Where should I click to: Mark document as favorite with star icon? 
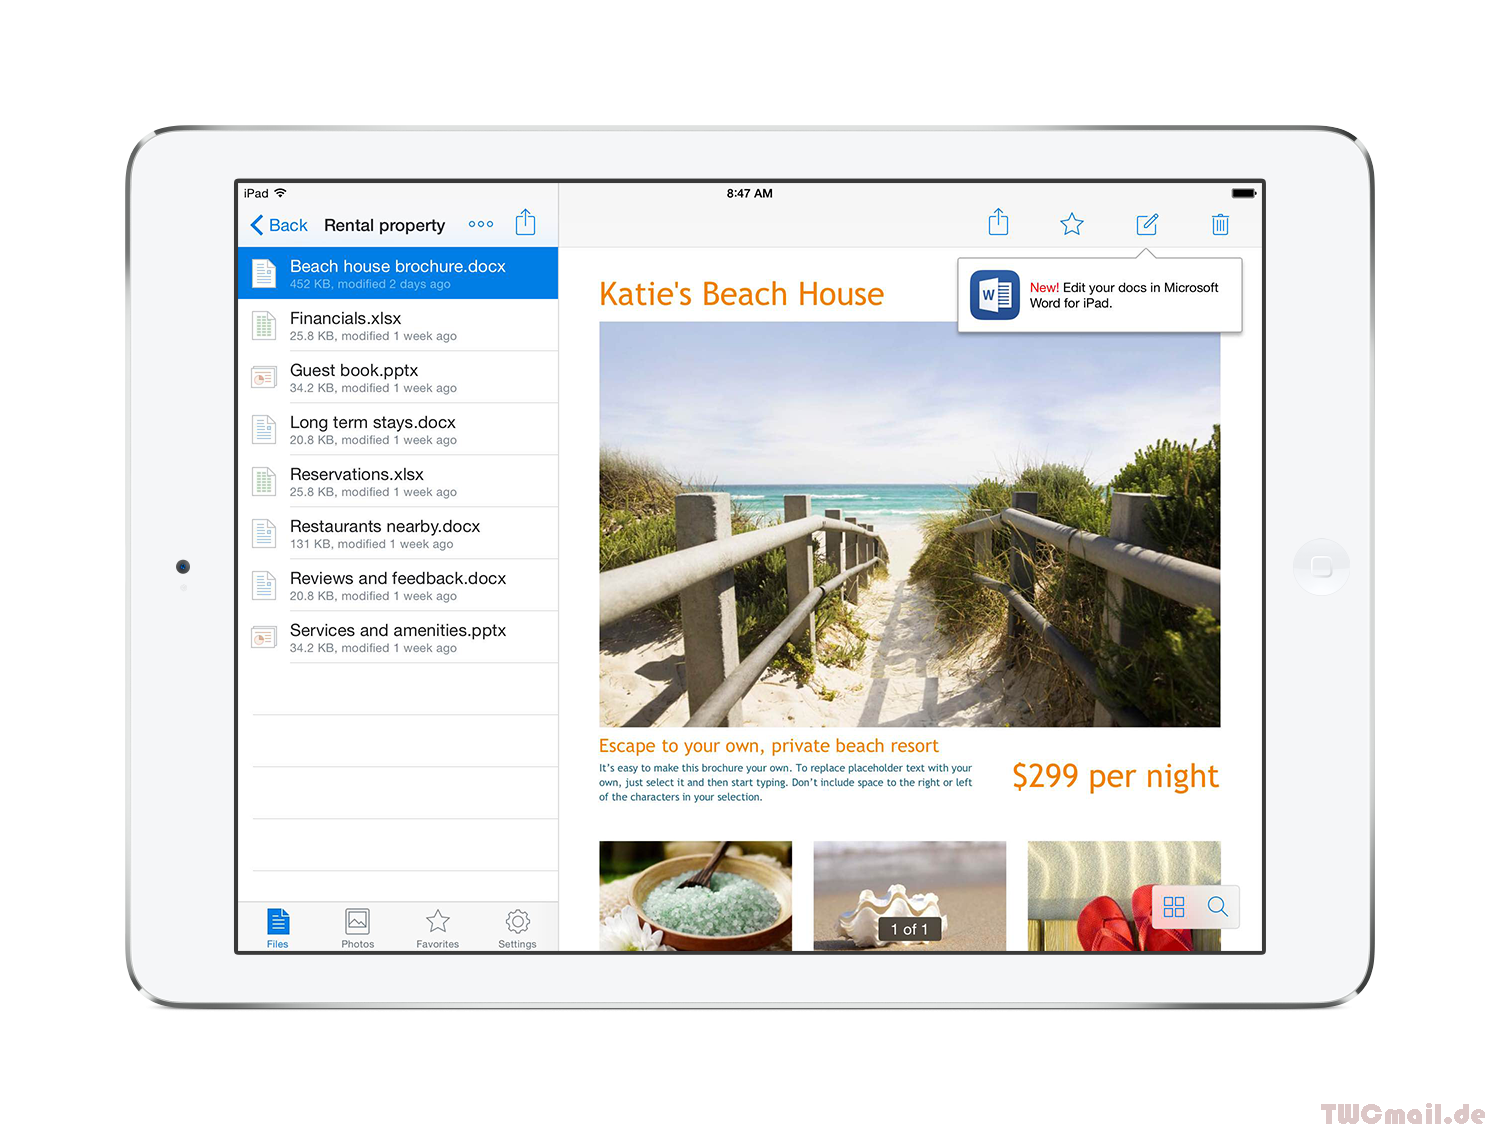[x=1072, y=224]
